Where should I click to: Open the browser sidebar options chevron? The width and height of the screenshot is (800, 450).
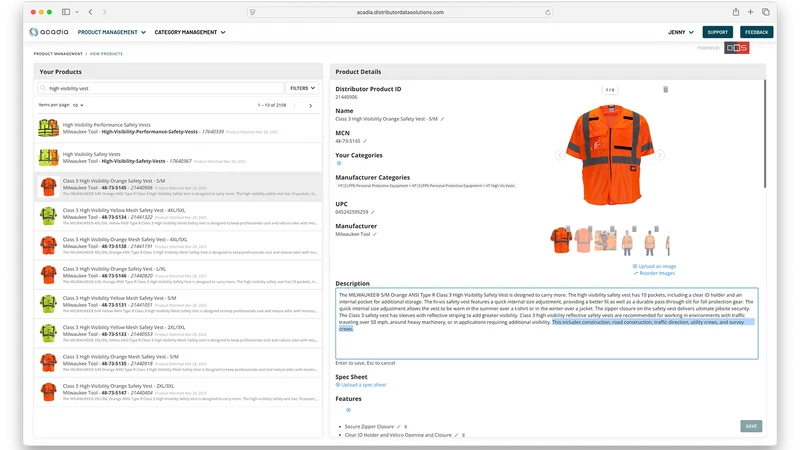77,12
